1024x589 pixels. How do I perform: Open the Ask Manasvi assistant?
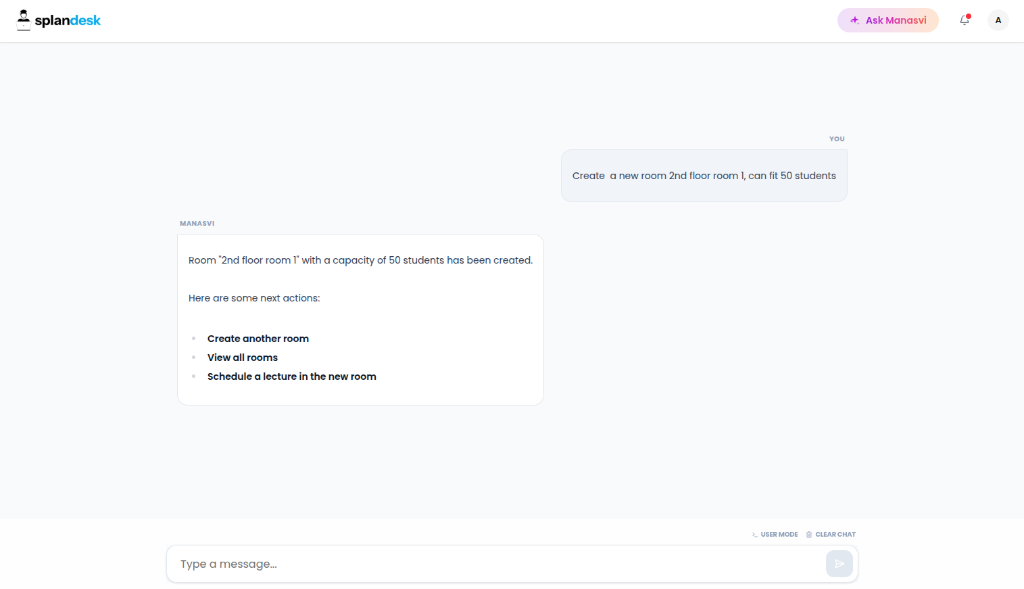[x=888, y=20]
